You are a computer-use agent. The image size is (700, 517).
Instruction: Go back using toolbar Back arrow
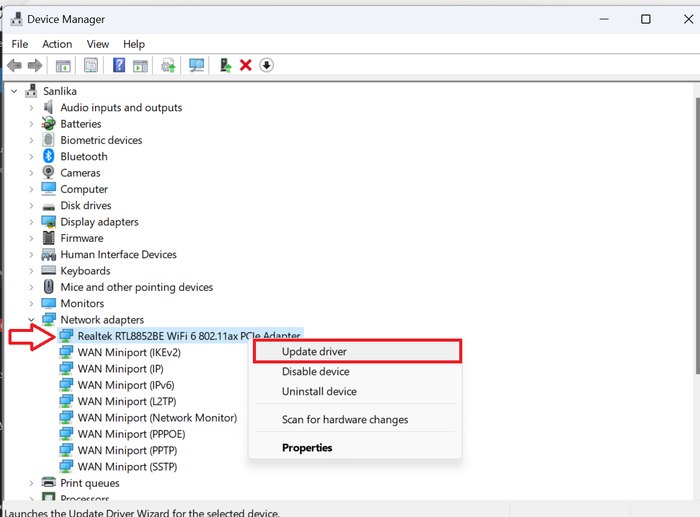pos(14,66)
